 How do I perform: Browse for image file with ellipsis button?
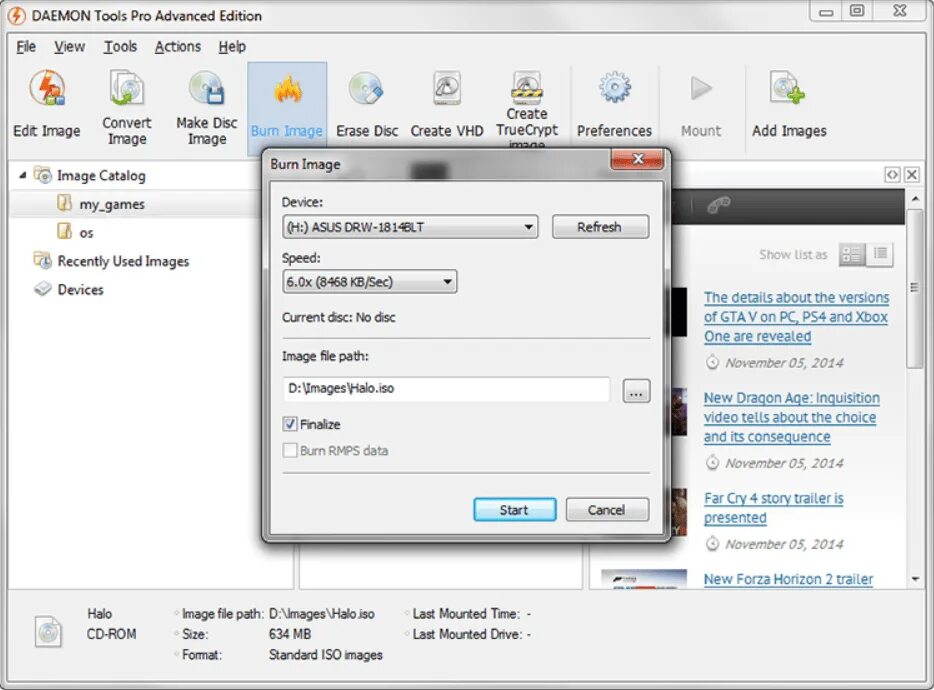click(x=636, y=391)
